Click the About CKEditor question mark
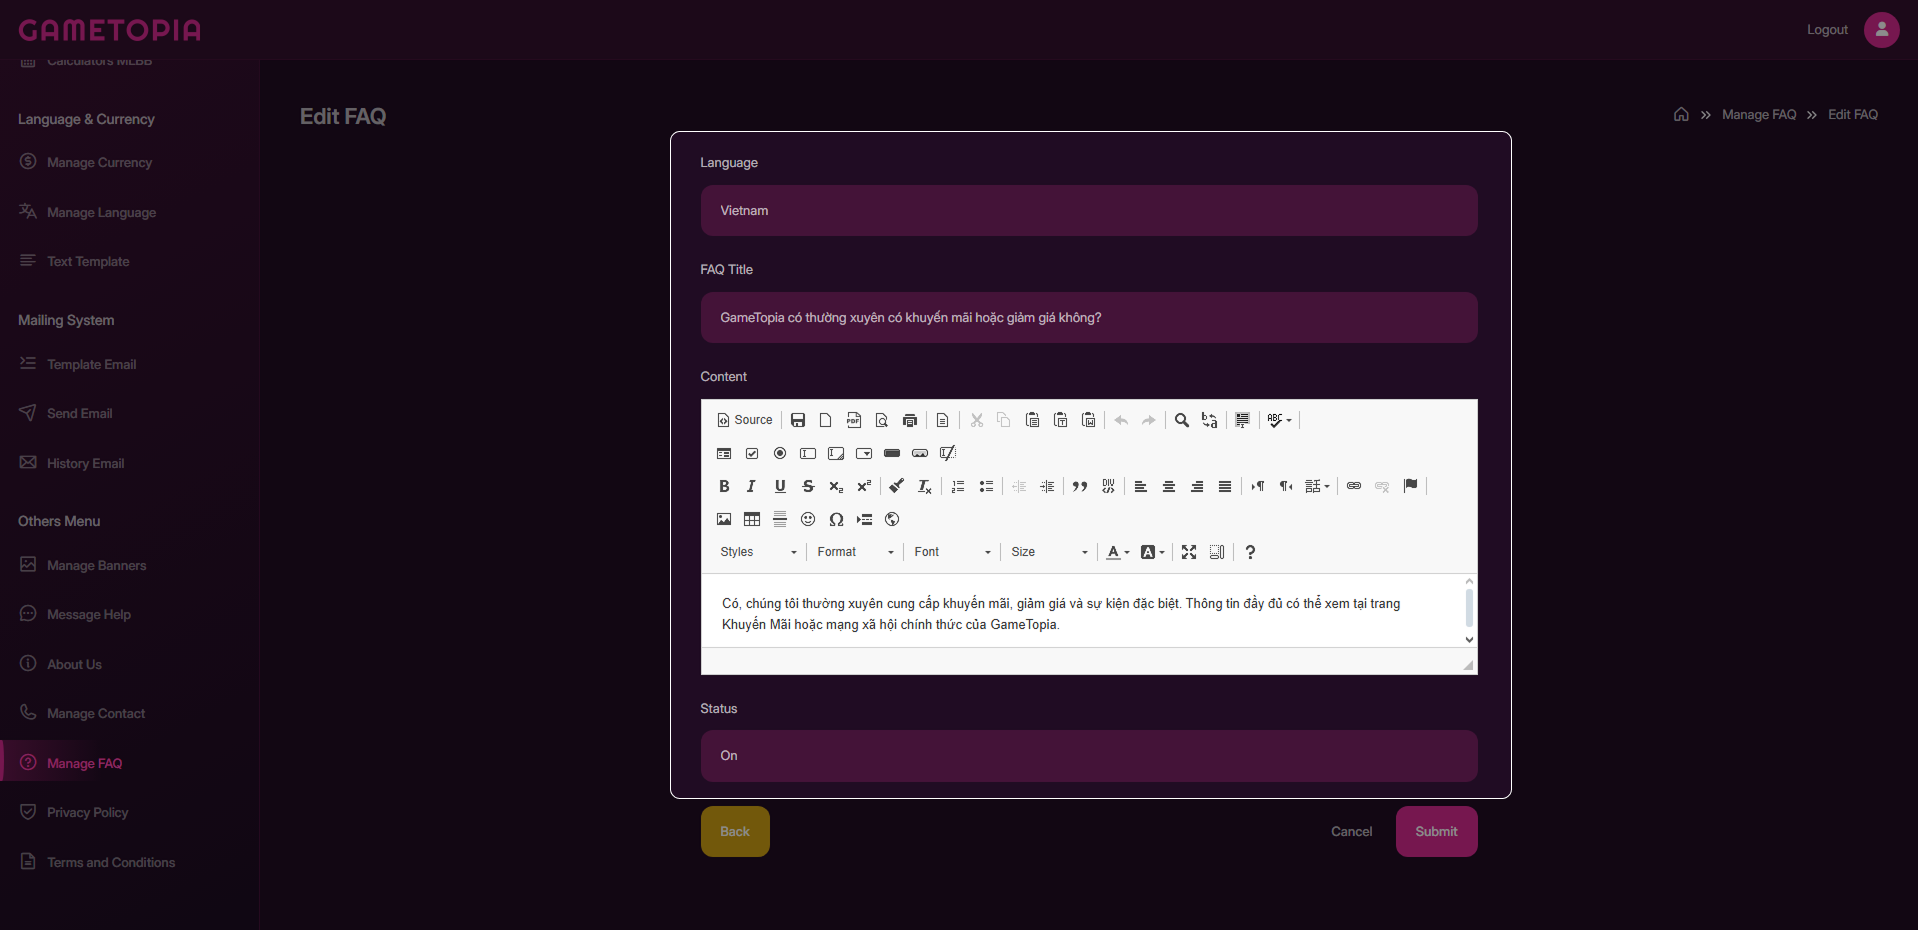The width and height of the screenshot is (1918, 930). (x=1250, y=552)
